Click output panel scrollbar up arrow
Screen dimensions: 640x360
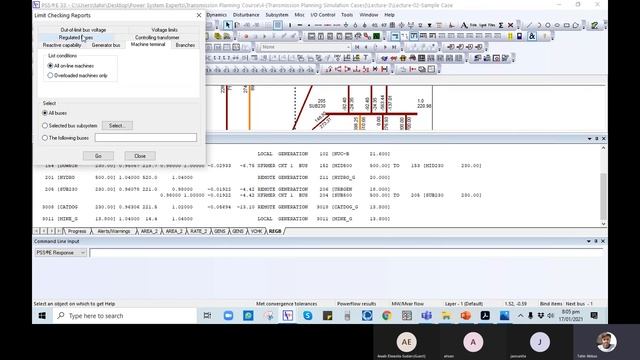pyautogui.click(x=603, y=148)
